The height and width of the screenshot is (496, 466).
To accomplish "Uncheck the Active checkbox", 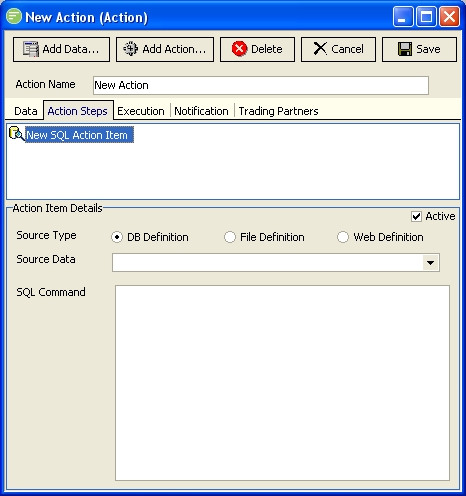I will pyautogui.click(x=416, y=216).
